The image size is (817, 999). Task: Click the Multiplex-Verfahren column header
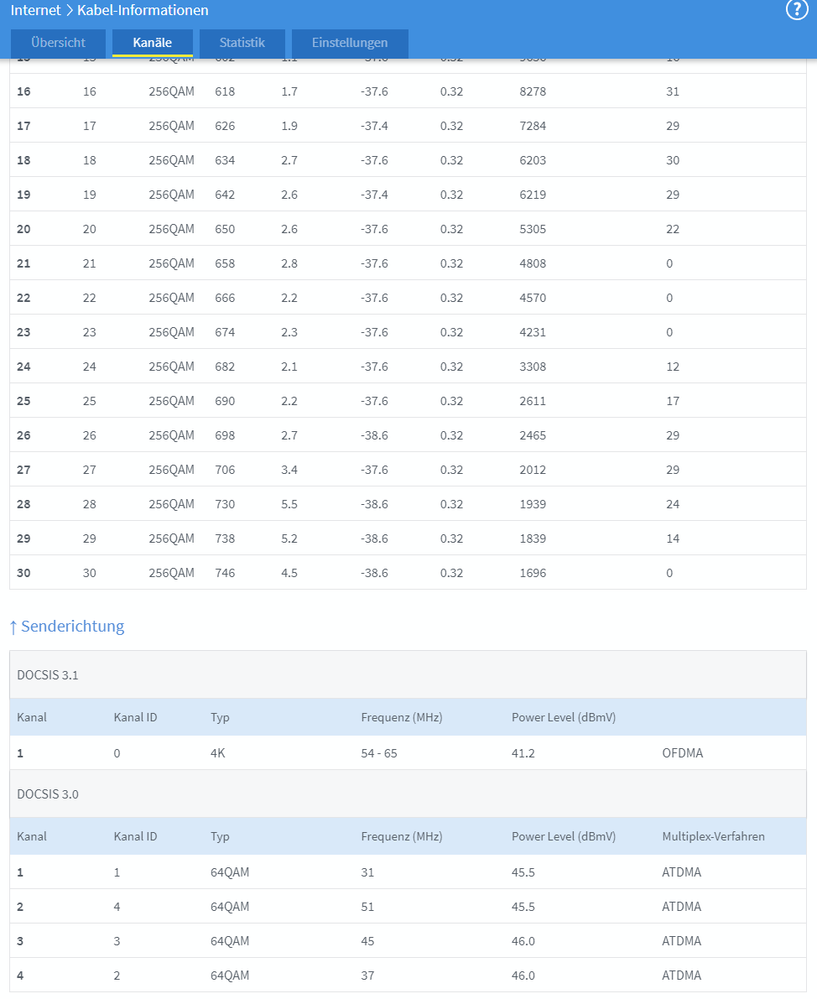(x=713, y=837)
